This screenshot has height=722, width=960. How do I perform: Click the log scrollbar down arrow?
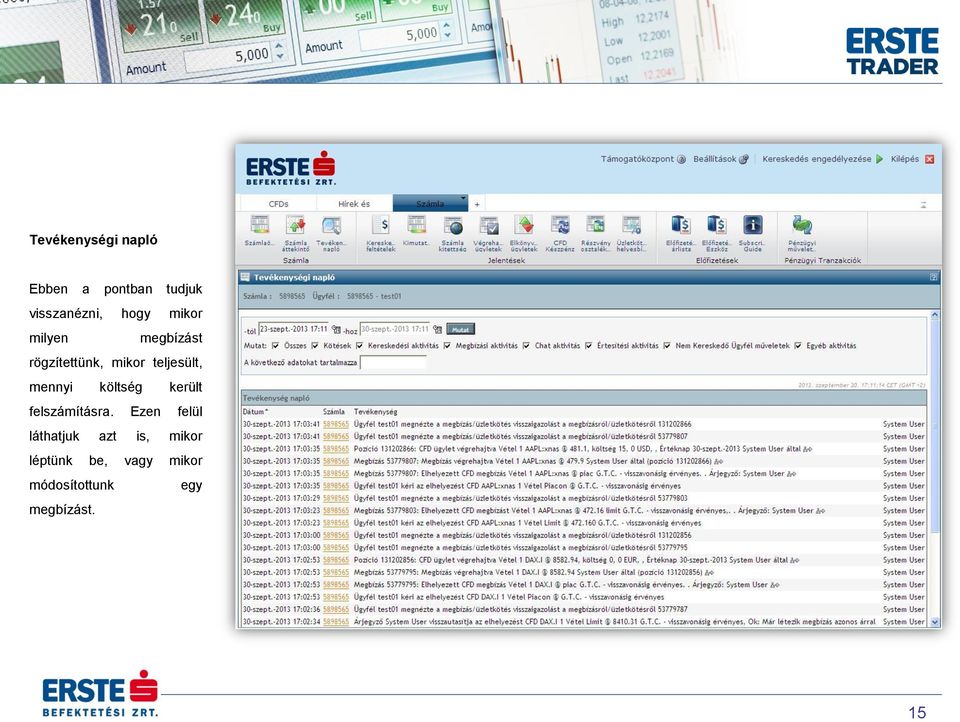935,622
